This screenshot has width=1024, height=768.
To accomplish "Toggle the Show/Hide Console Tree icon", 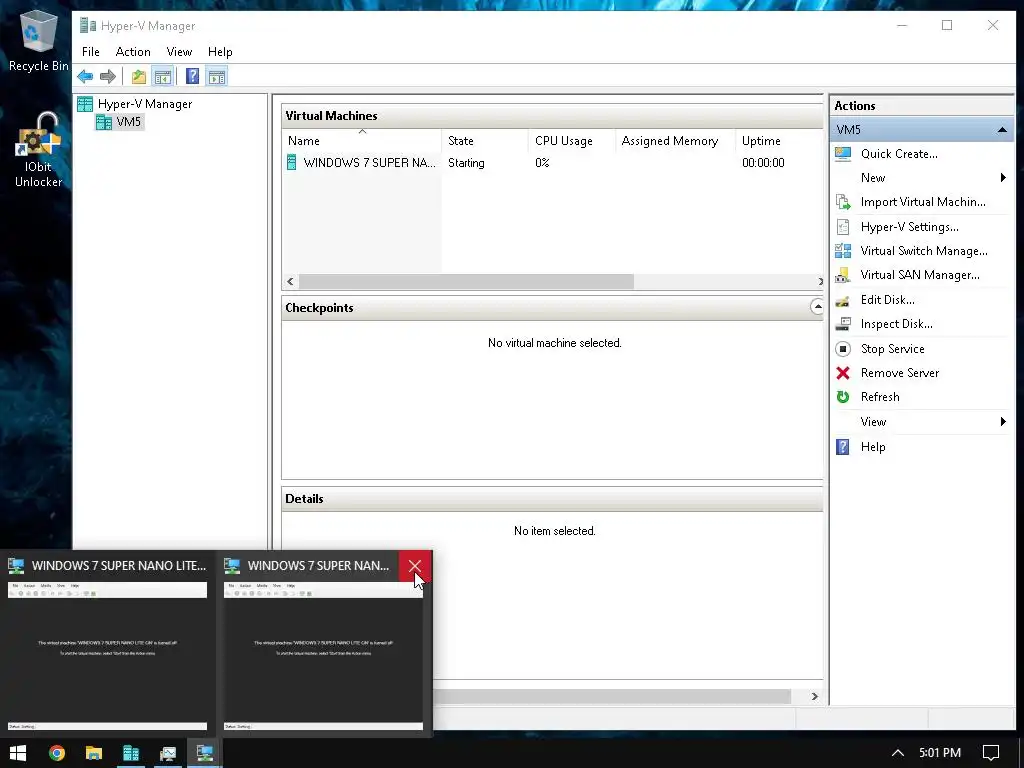I will pos(163,76).
